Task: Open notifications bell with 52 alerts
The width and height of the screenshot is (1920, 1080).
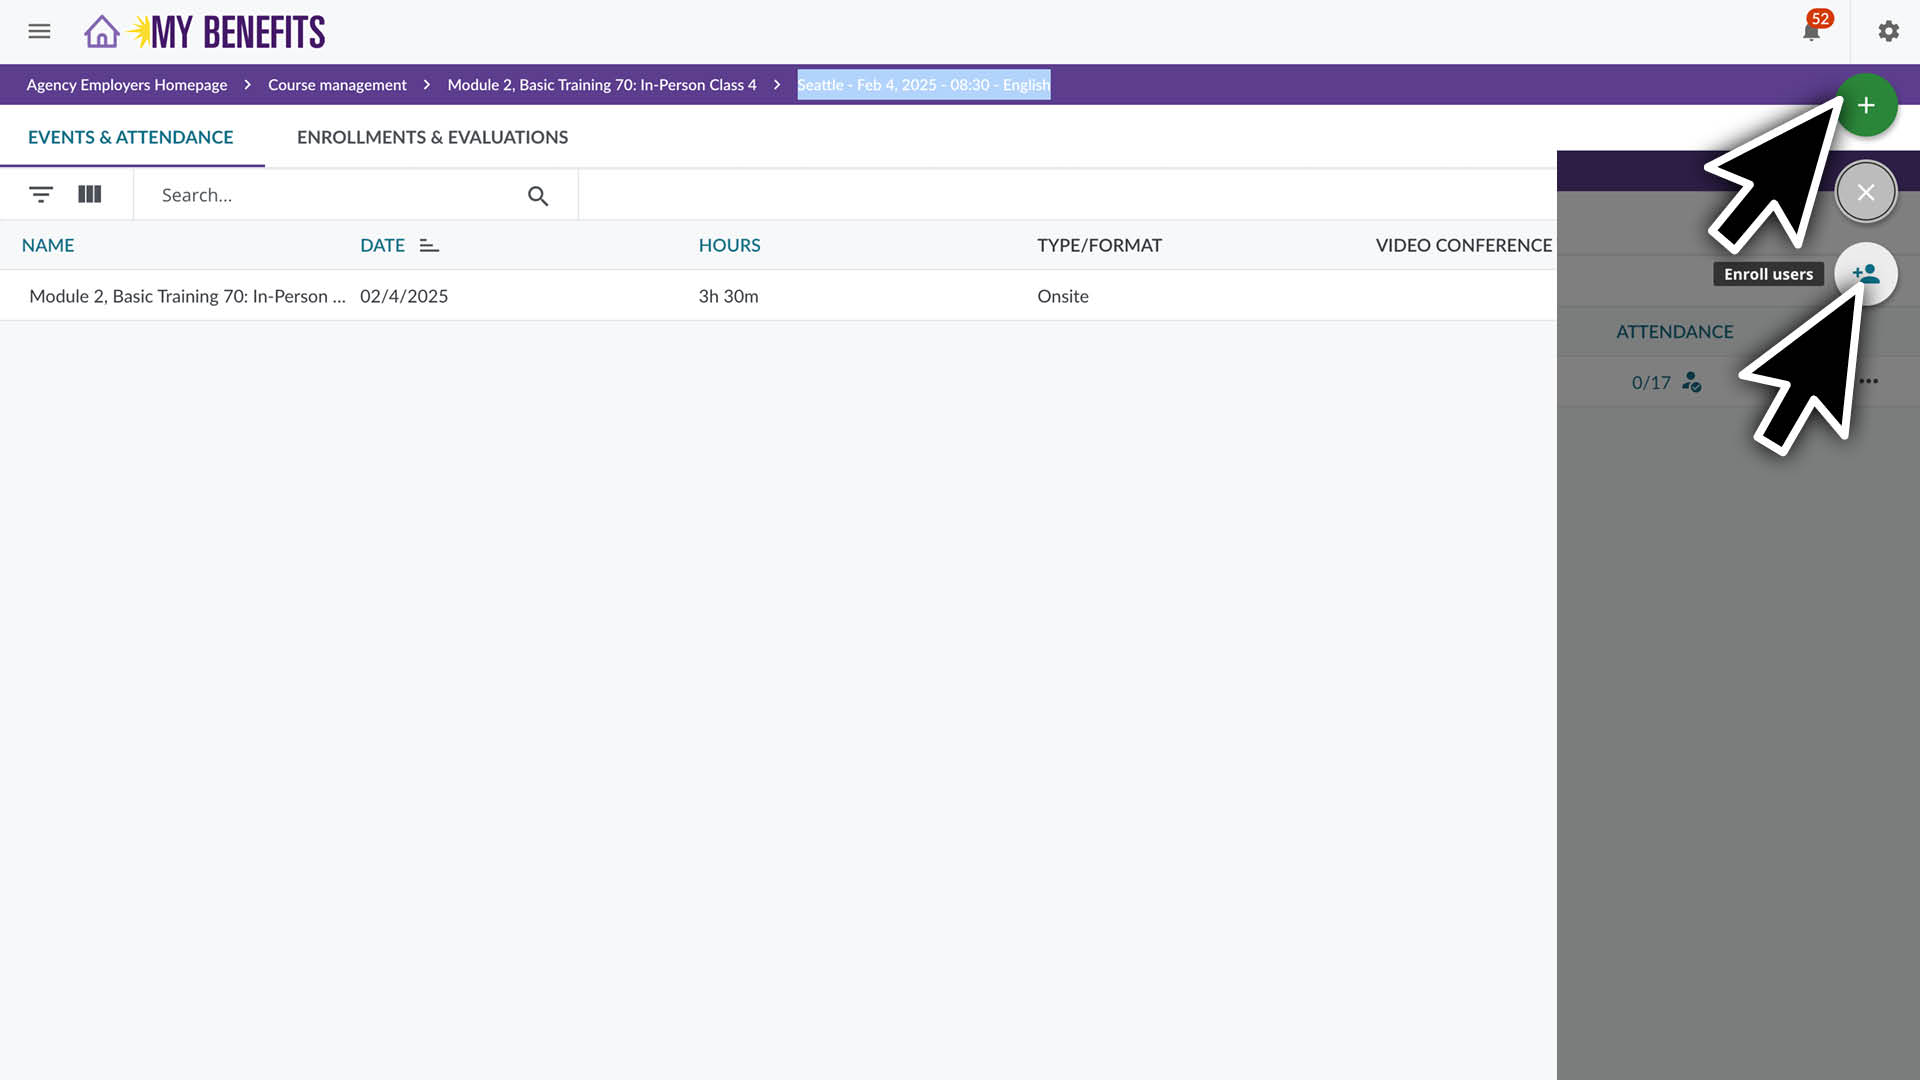Action: tap(1811, 31)
